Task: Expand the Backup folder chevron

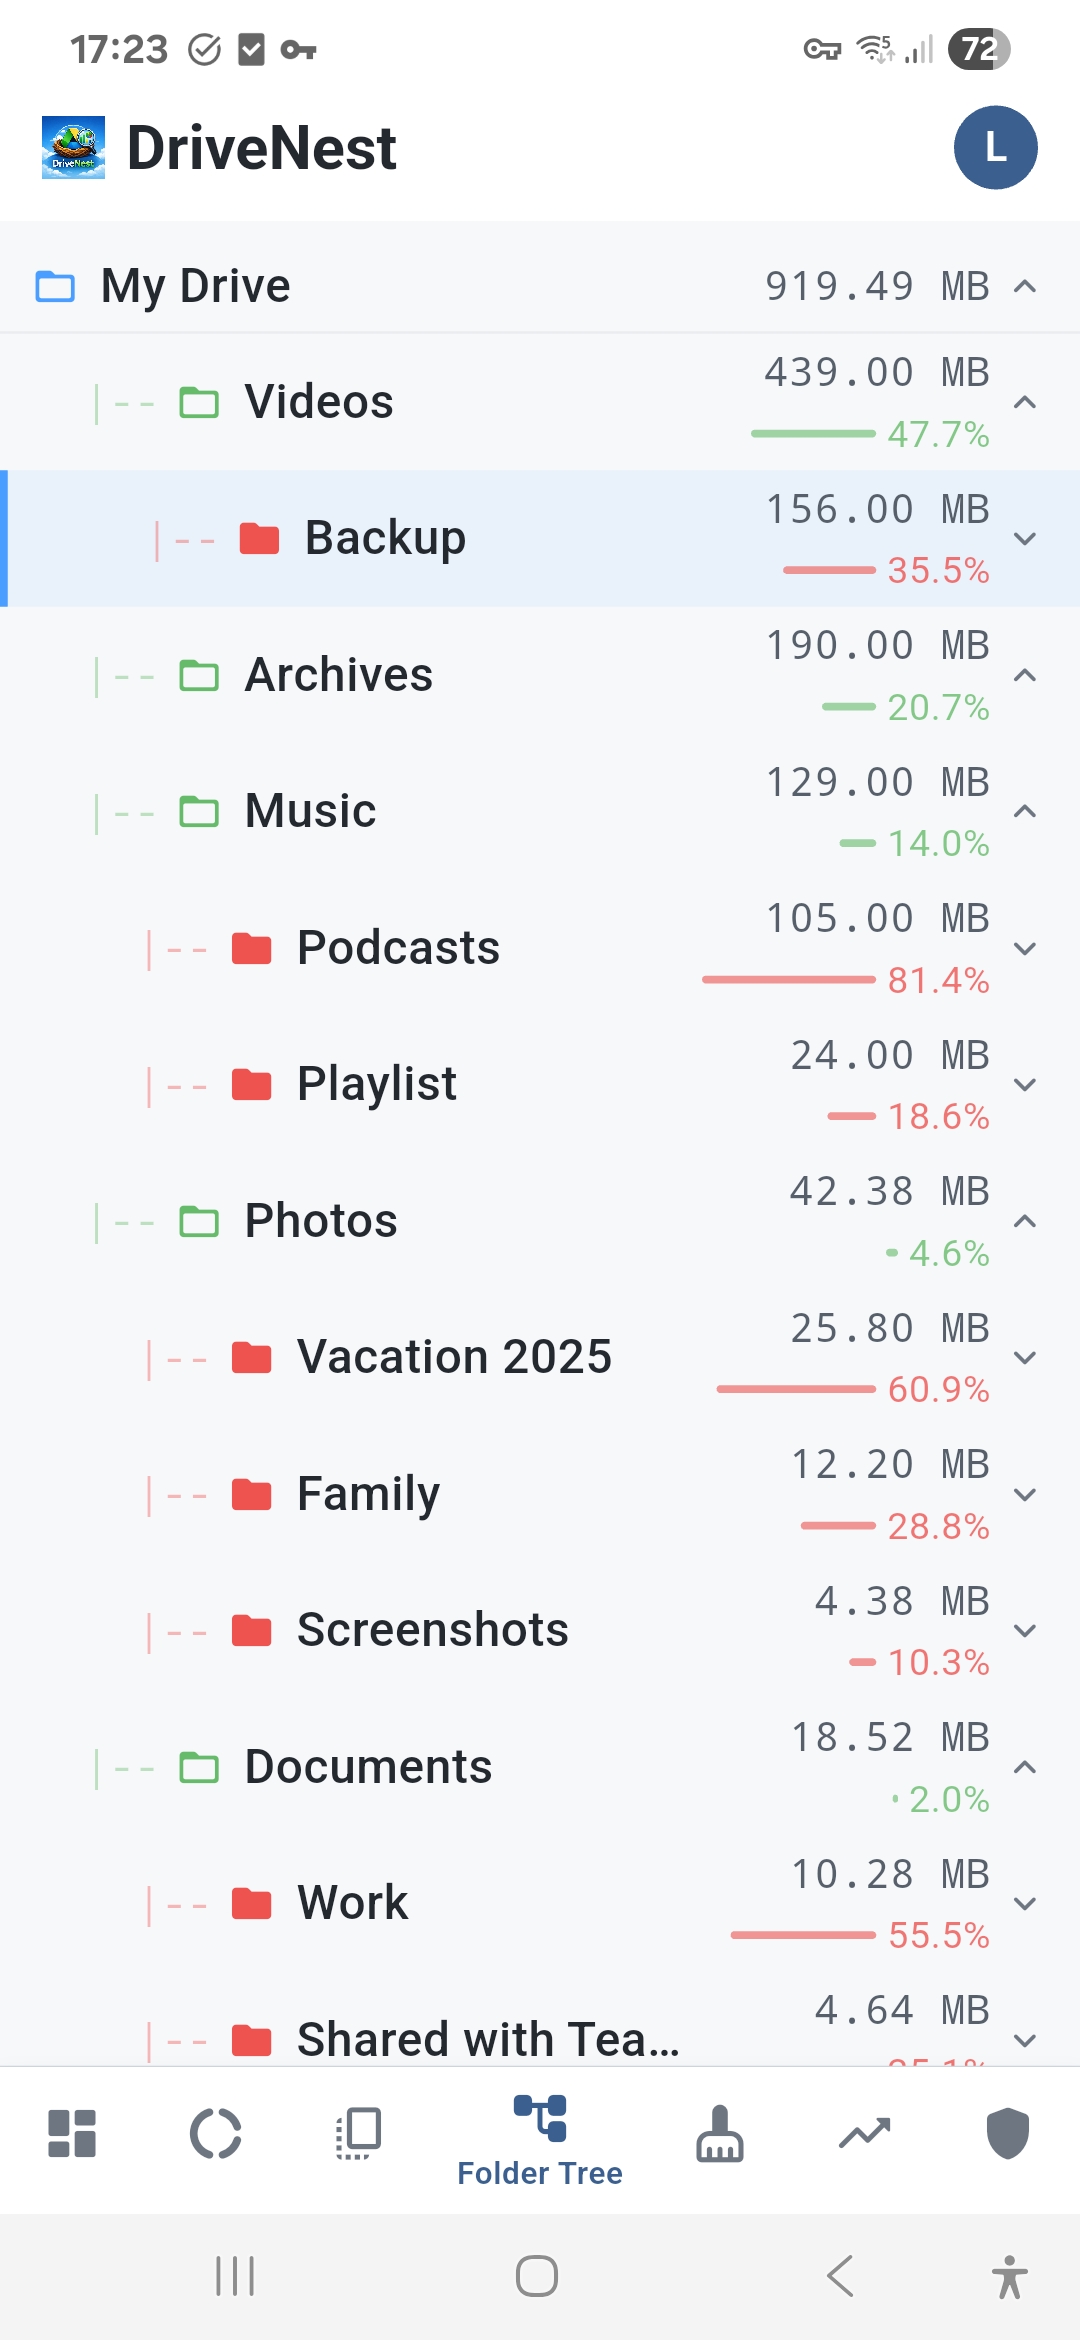Action: 1024,539
